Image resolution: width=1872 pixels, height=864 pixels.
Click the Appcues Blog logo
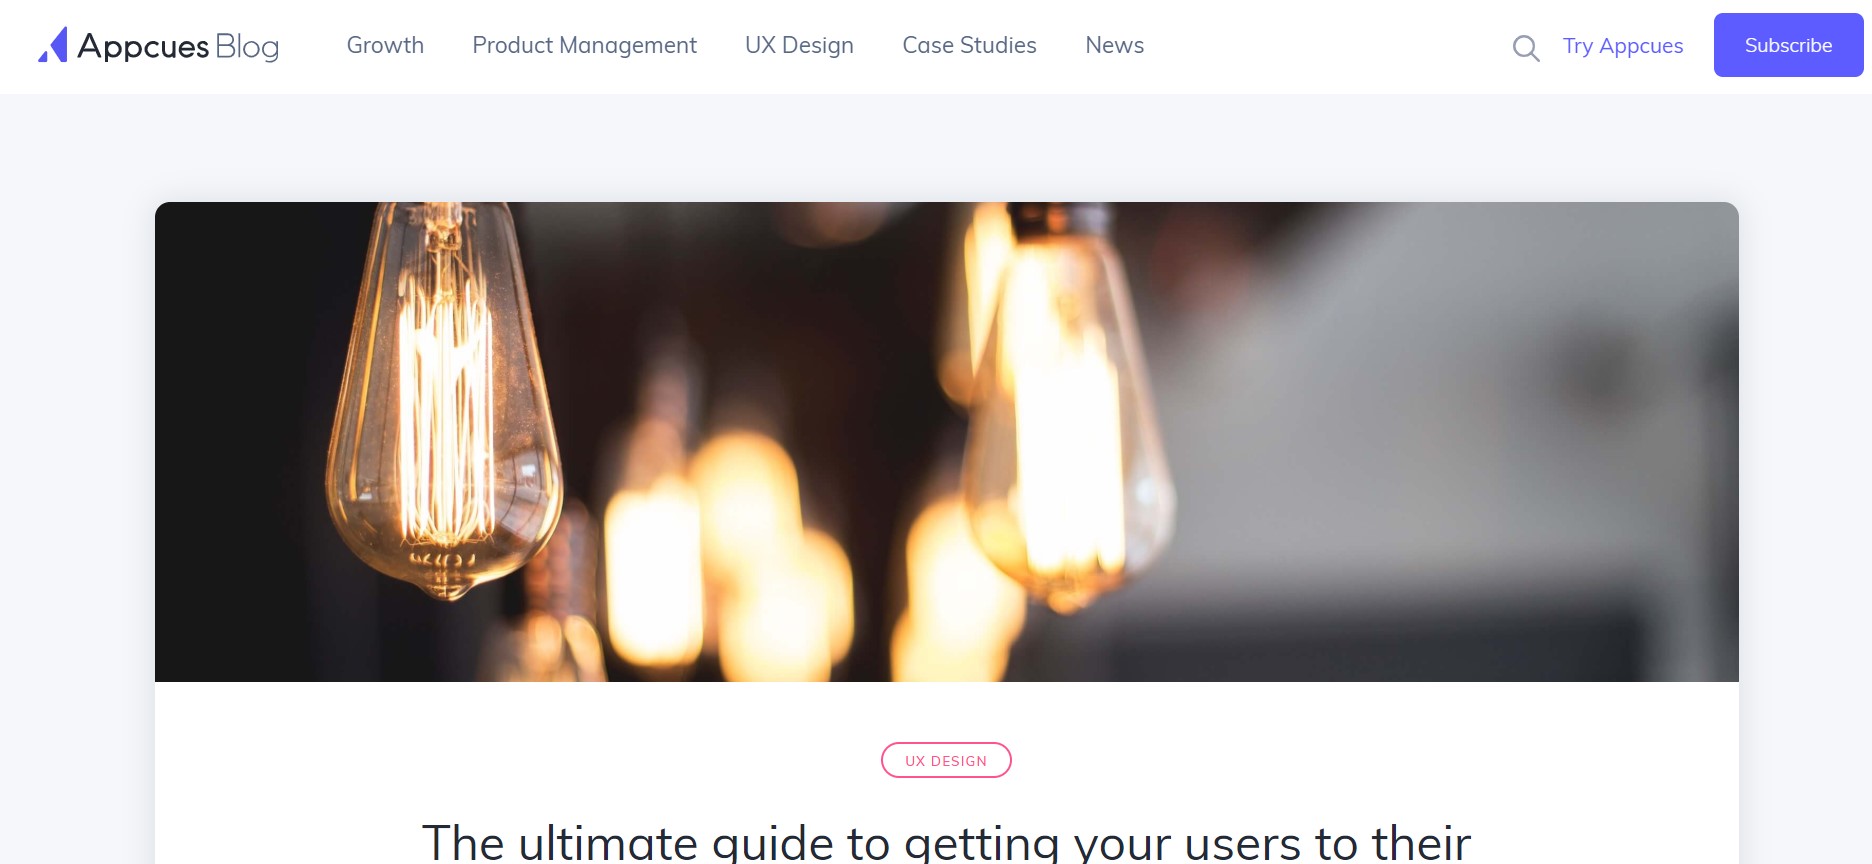point(158,45)
